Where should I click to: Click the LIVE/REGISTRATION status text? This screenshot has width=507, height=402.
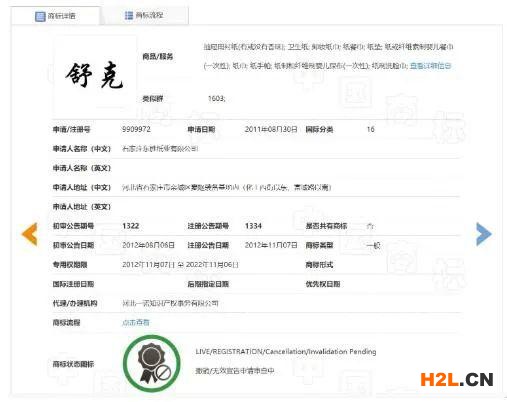coord(286,351)
